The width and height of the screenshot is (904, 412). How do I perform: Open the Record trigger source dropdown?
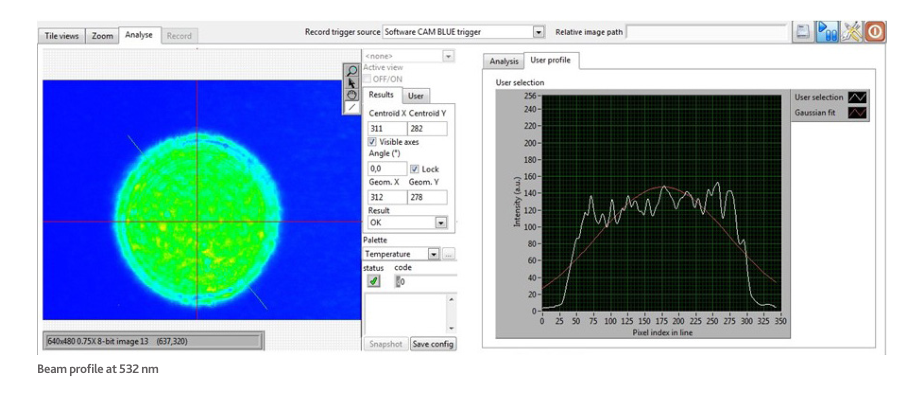point(539,33)
